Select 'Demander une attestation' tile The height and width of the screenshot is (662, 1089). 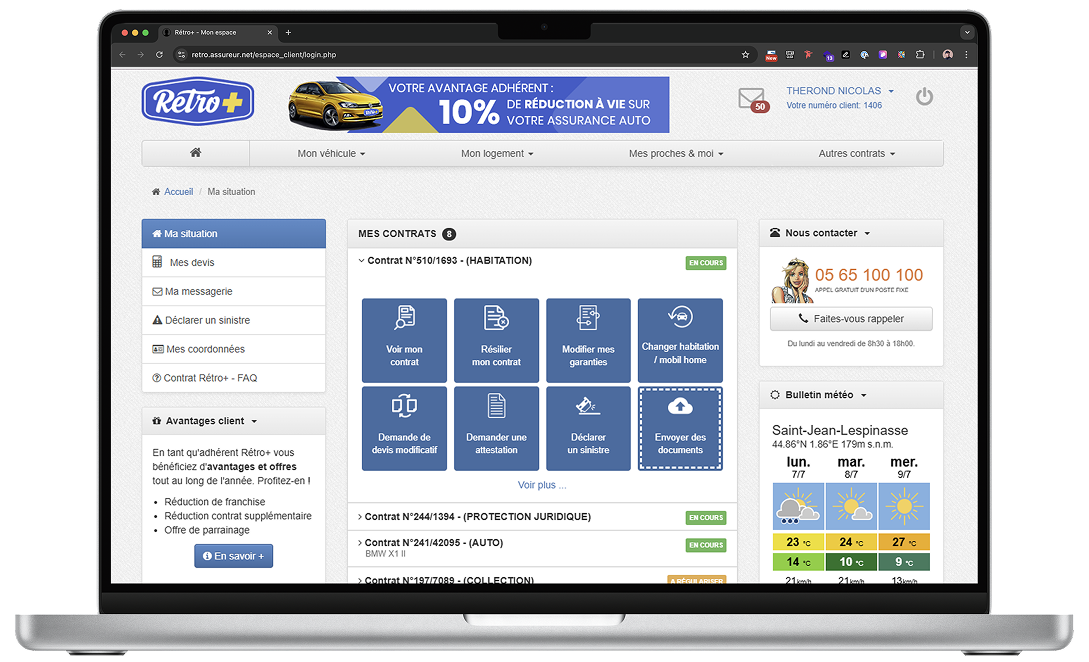point(496,428)
